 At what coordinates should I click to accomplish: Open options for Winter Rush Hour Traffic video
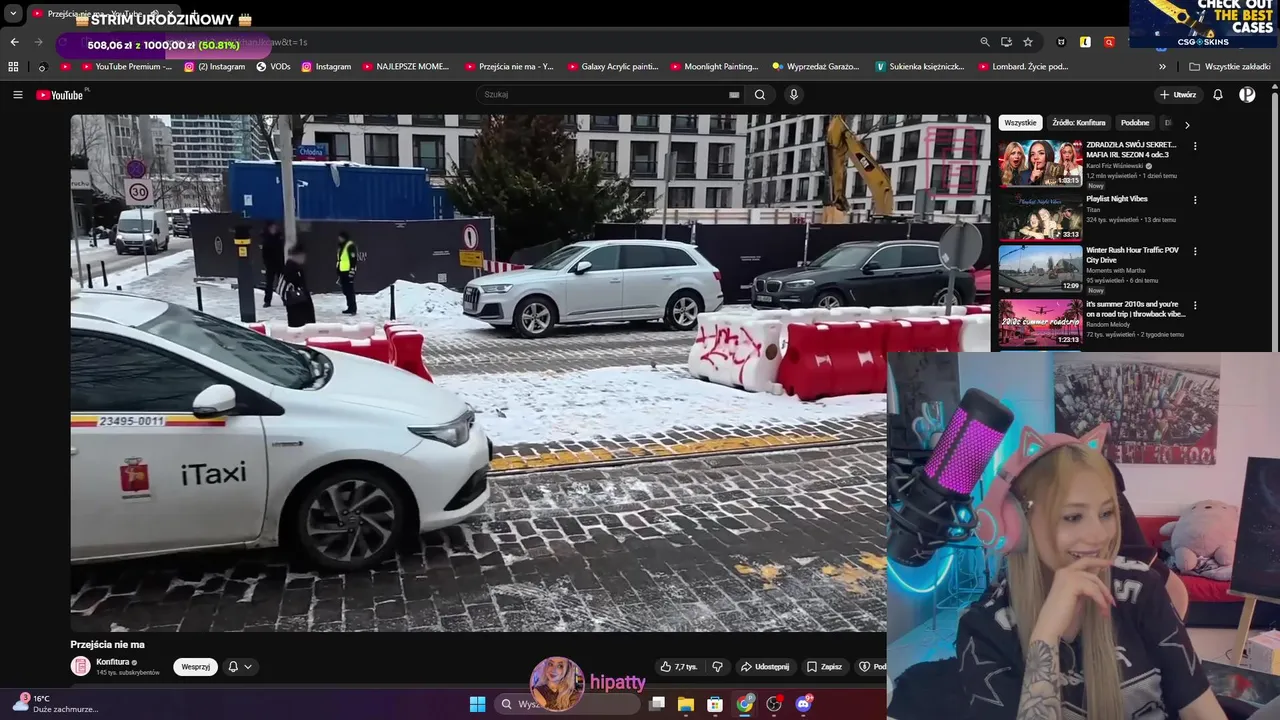(1195, 251)
